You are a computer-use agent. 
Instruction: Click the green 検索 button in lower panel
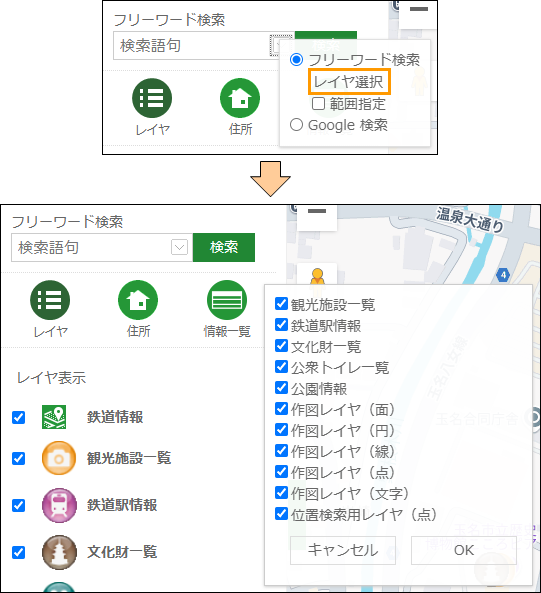[224, 247]
